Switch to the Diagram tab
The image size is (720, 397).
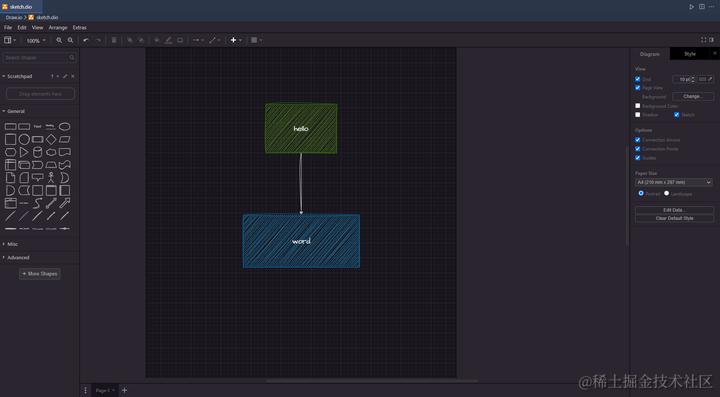pos(650,54)
